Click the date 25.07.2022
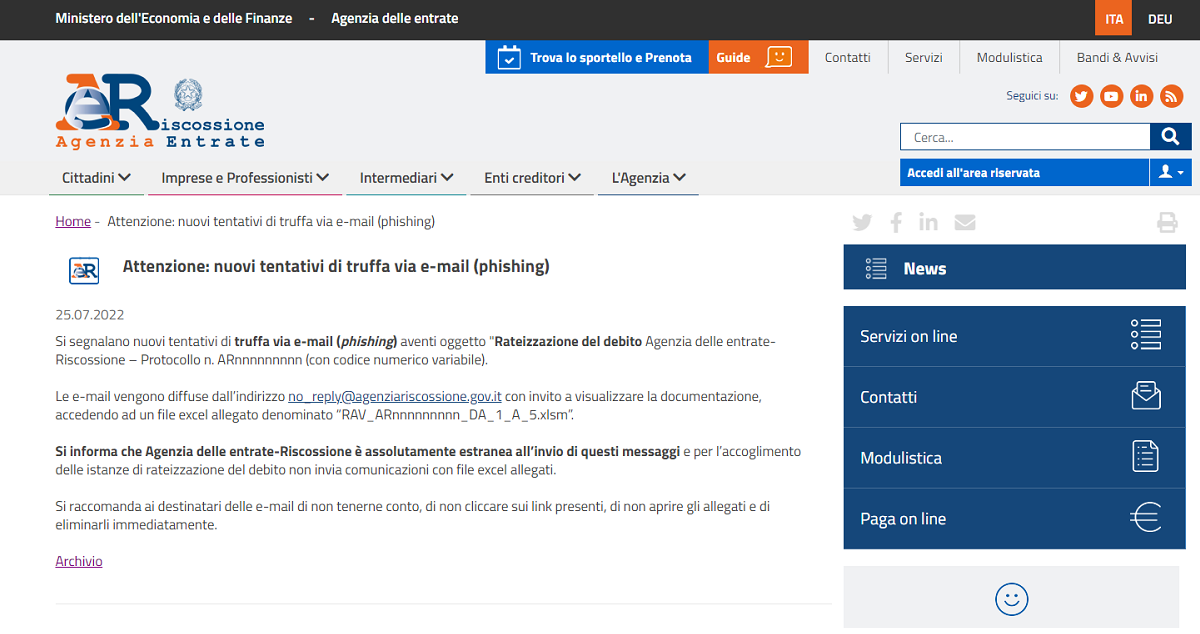This screenshot has width=1200, height=634. pos(90,314)
